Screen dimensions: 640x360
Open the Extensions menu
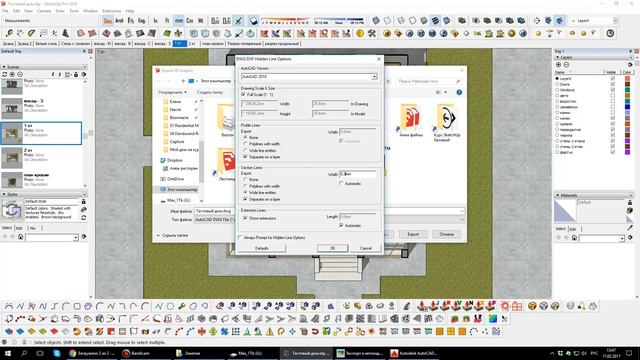(111, 11)
